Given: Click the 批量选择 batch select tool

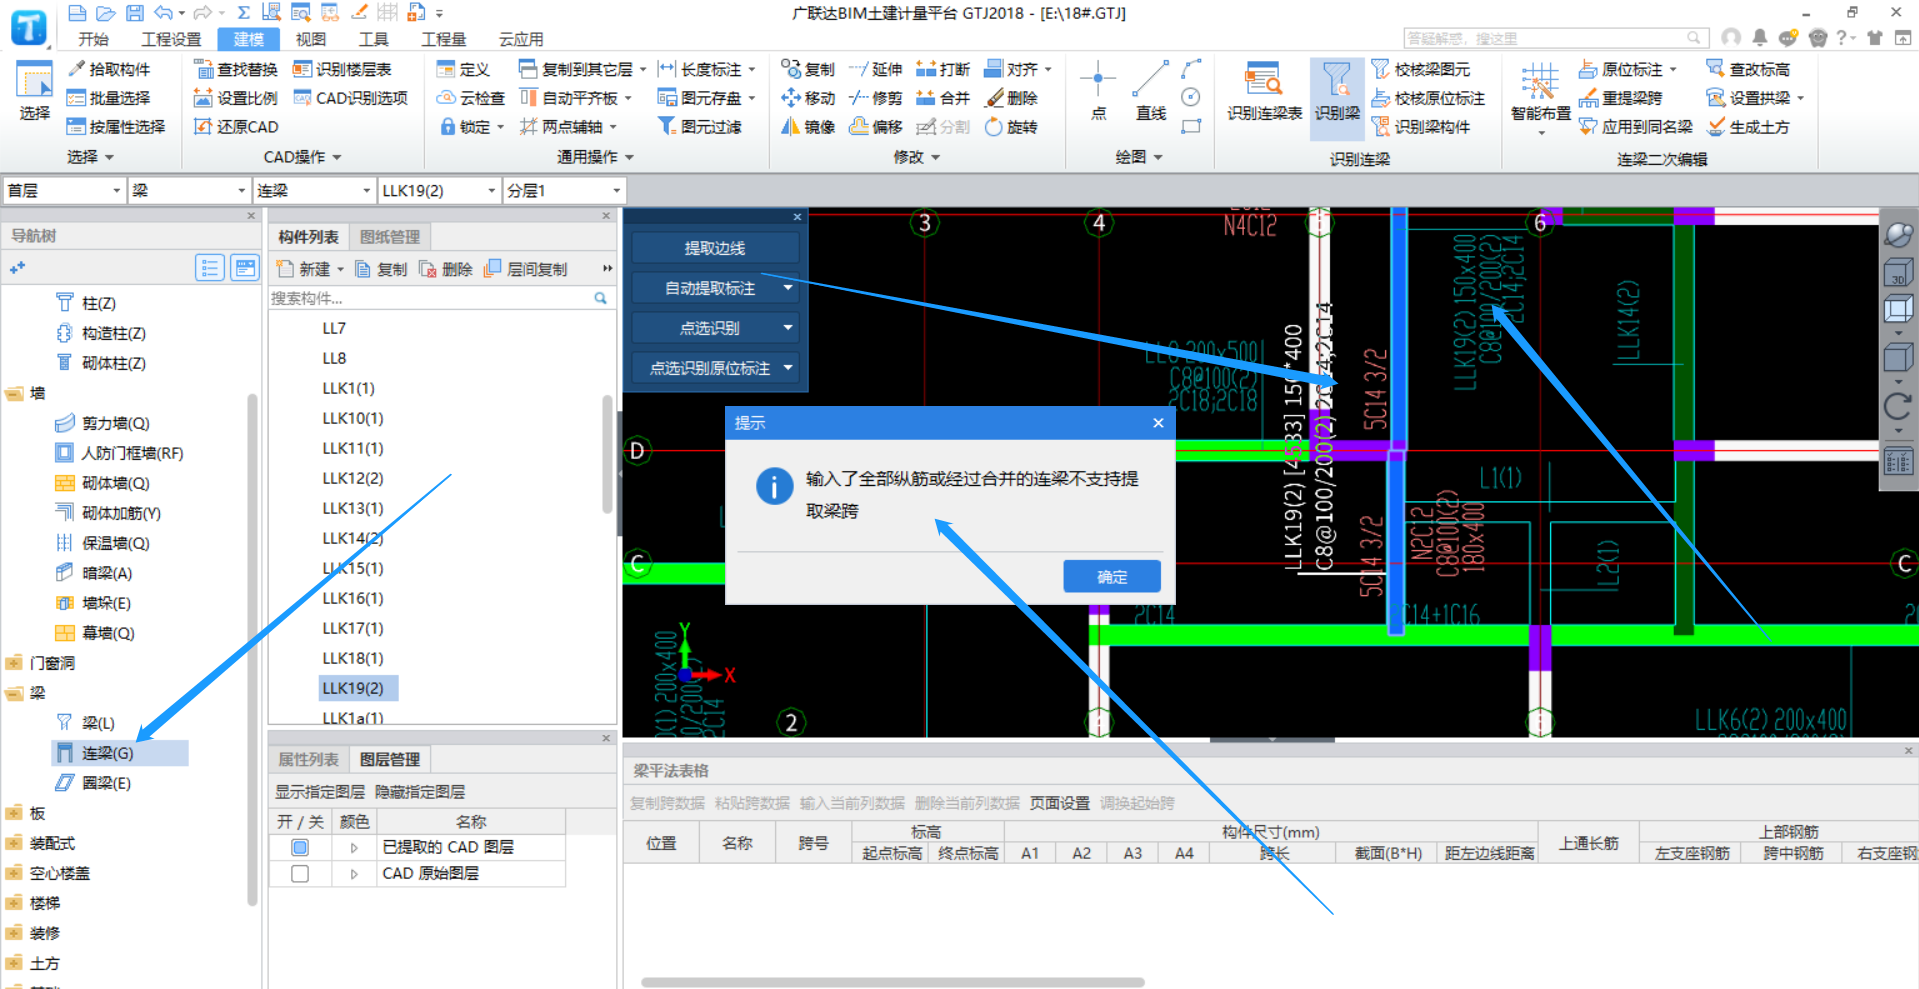Looking at the screenshot, I should pos(109,98).
